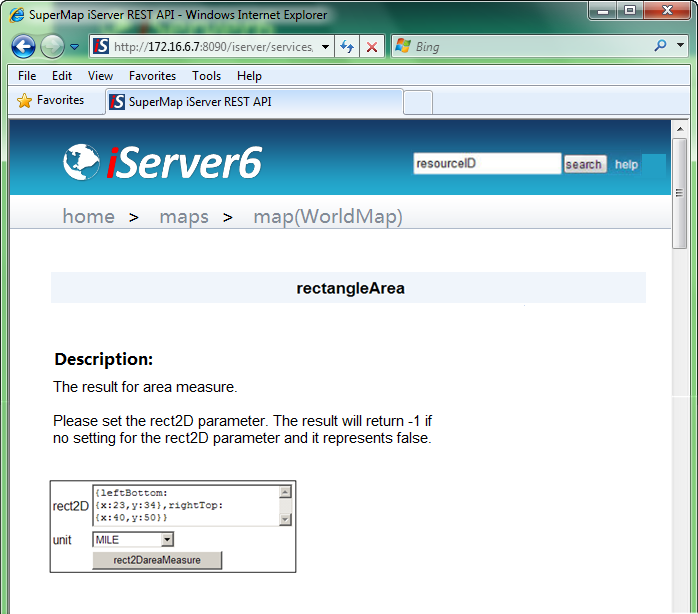Click the page vertical scrollbar thumb
The height and width of the screenshot is (614, 698).
[x=680, y=193]
